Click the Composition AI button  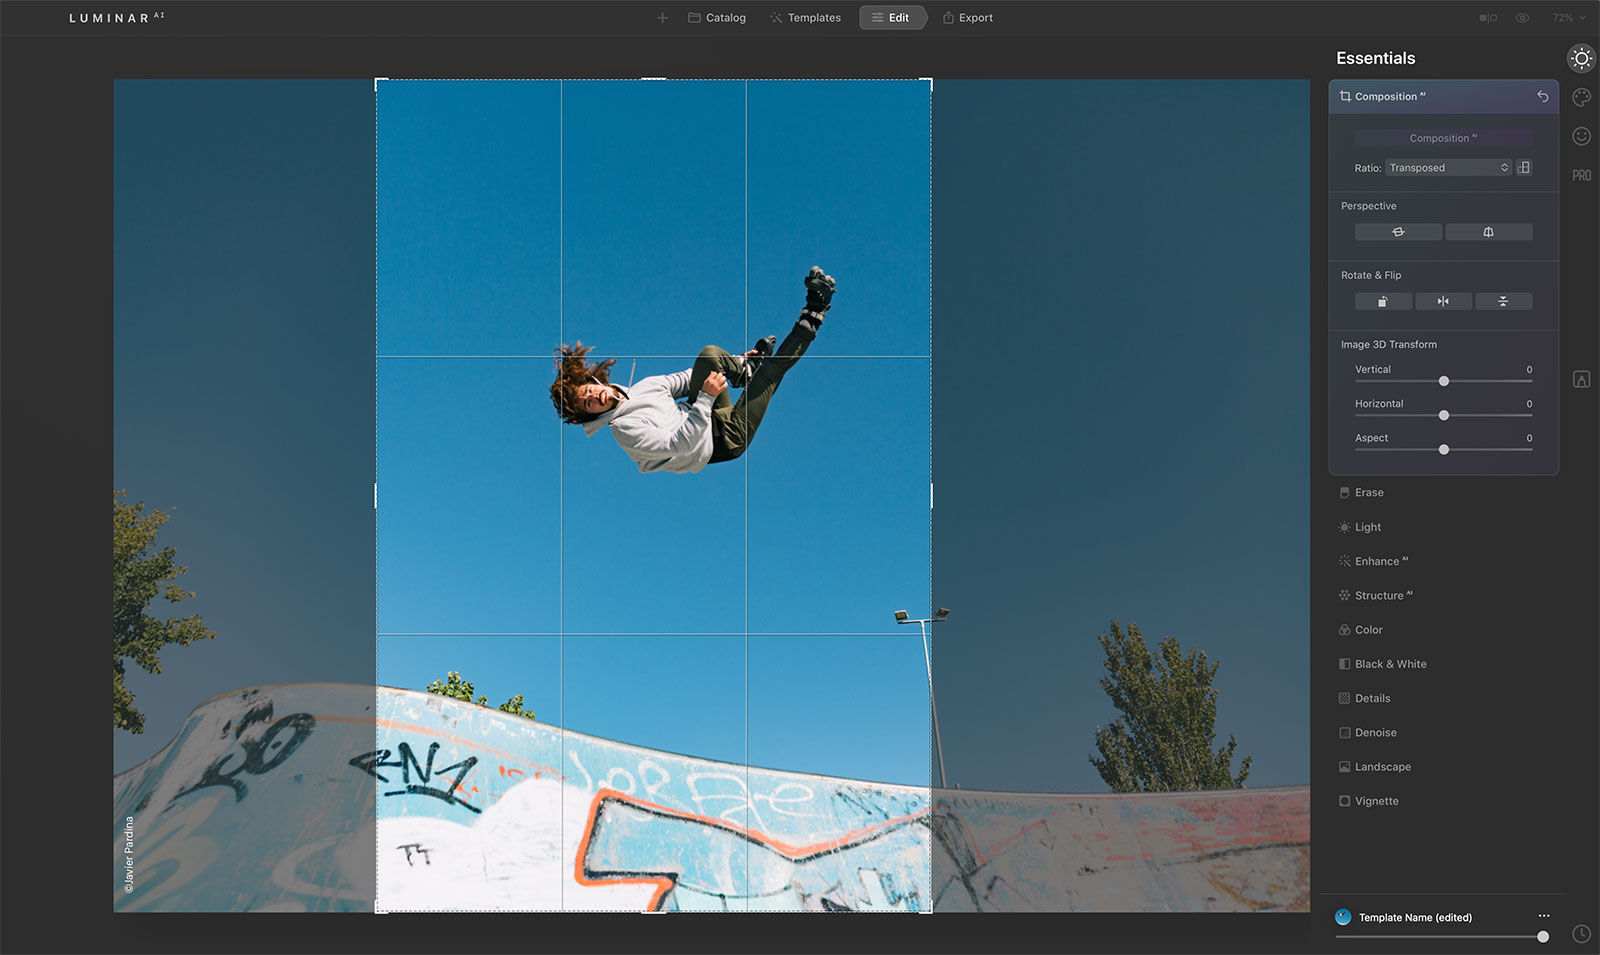point(1443,138)
